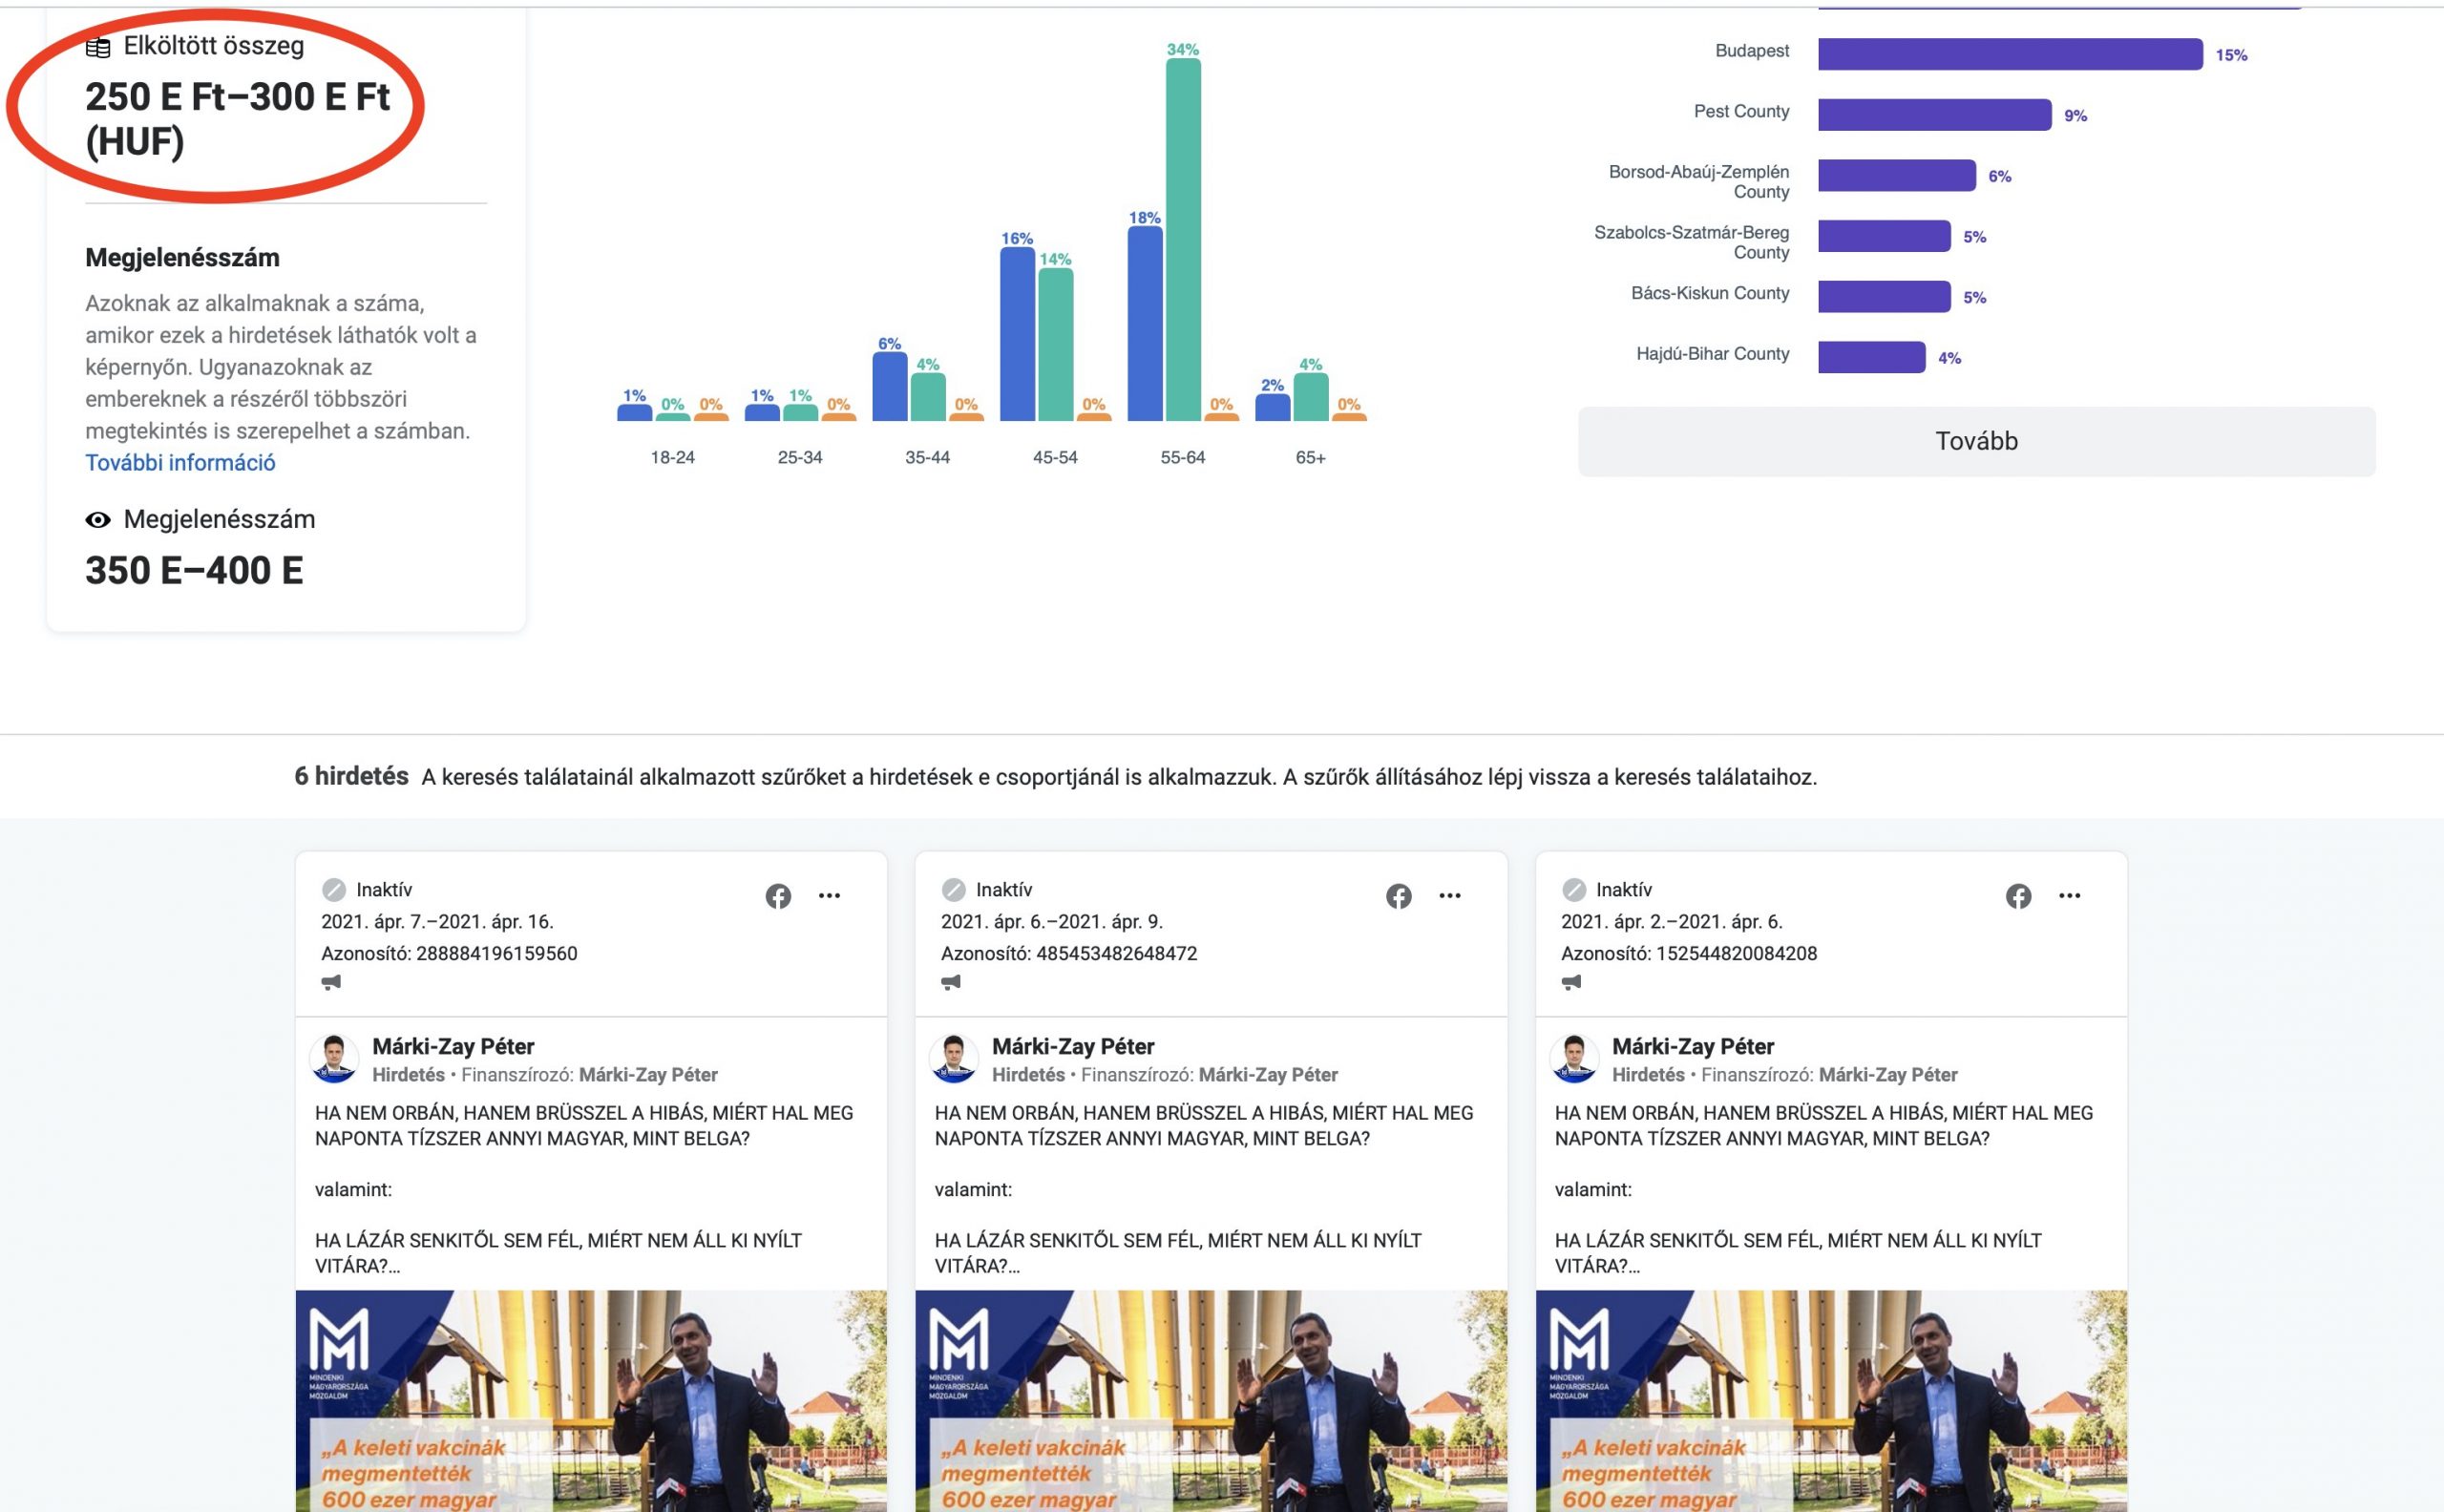The height and width of the screenshot is (1512, 2444).
Task: Click the 14% teal bar for 45-54
Action: 1055,344
